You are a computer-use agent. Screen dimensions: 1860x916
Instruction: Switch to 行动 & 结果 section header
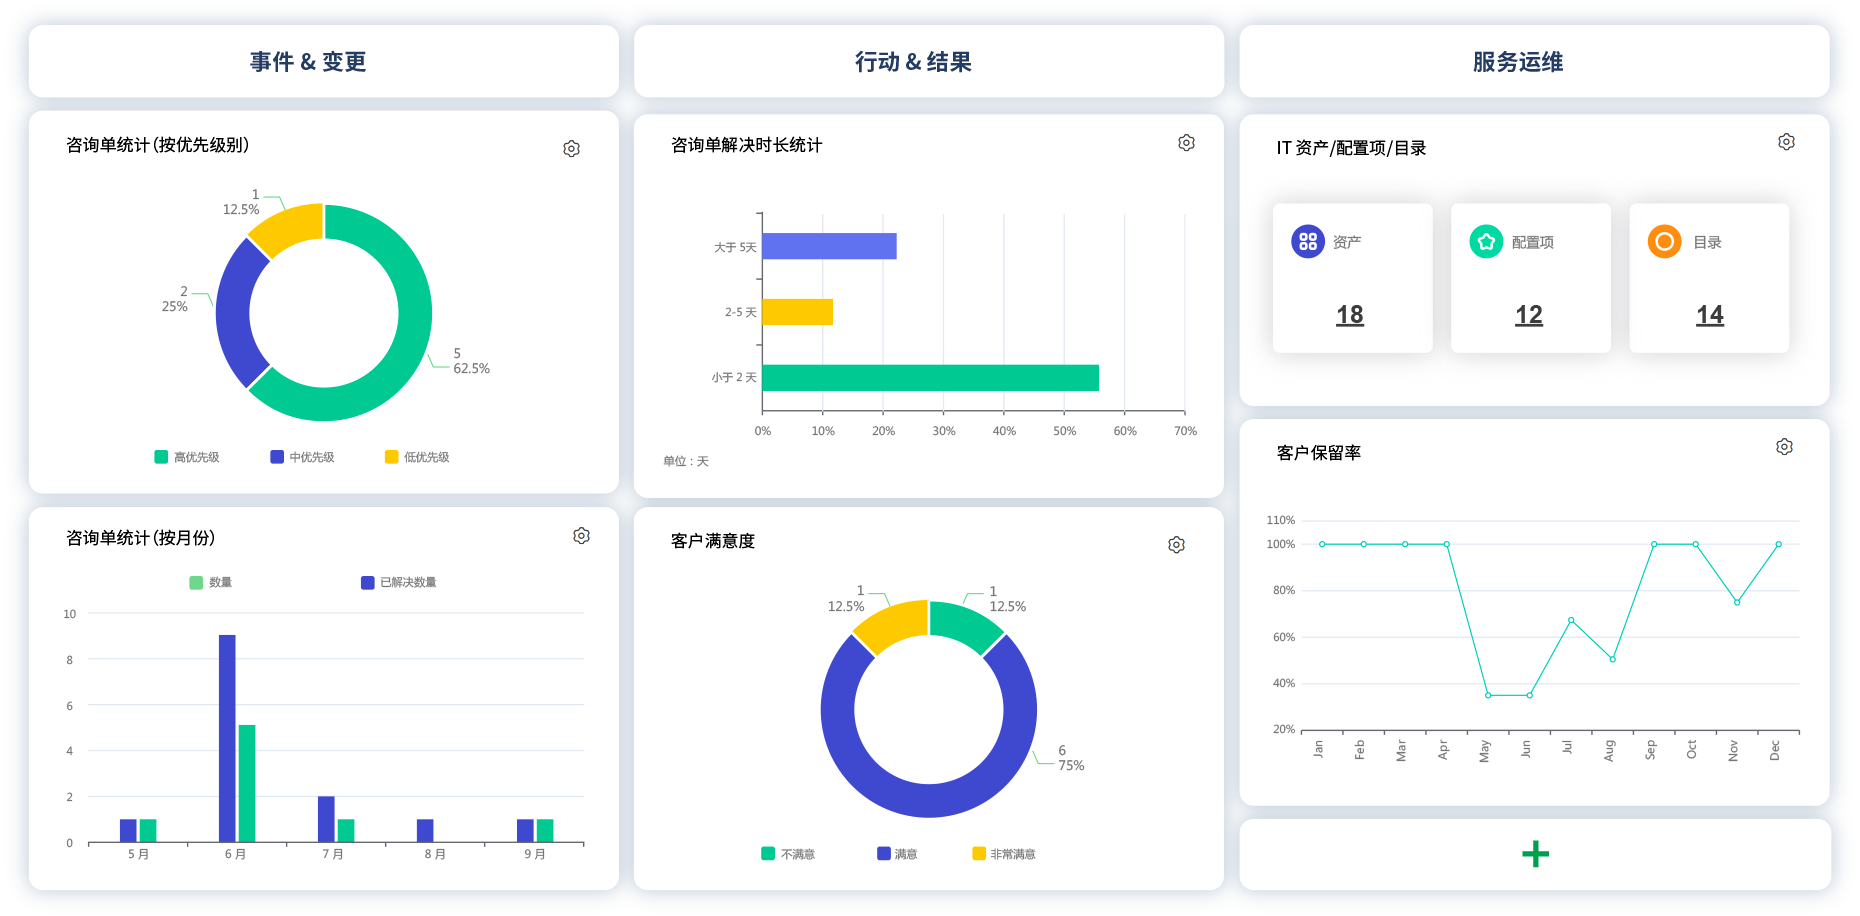(x=914, y=61)
